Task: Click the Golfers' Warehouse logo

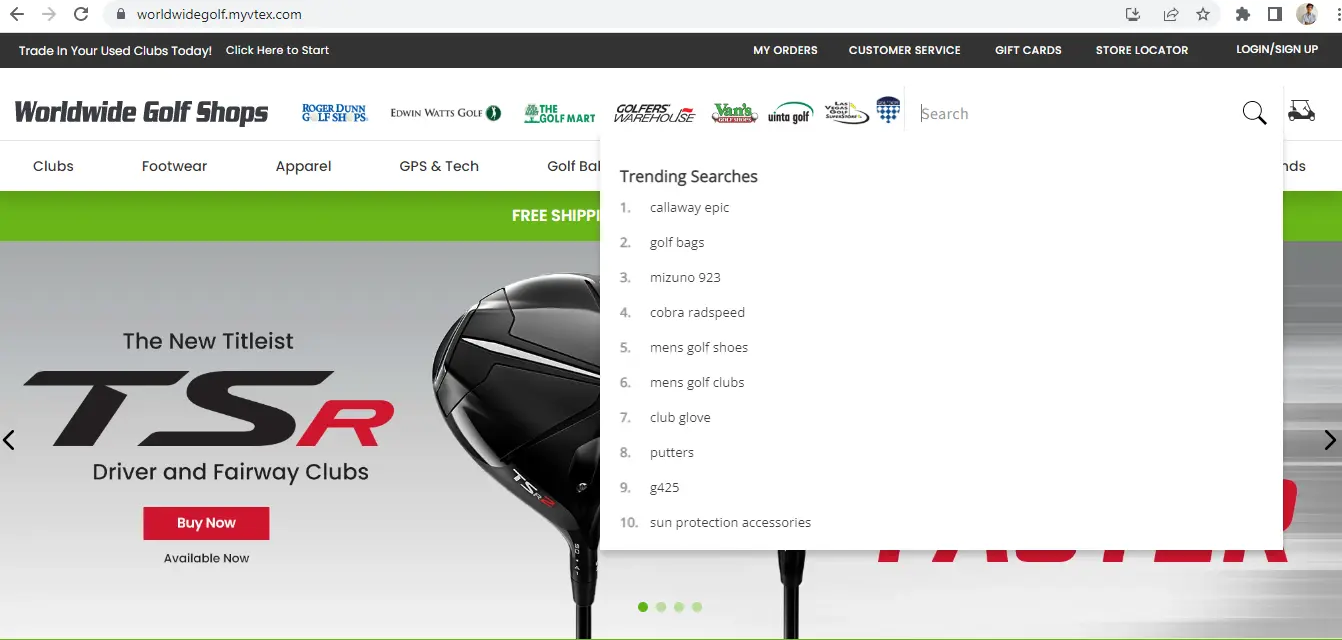Action: (654, 113)
